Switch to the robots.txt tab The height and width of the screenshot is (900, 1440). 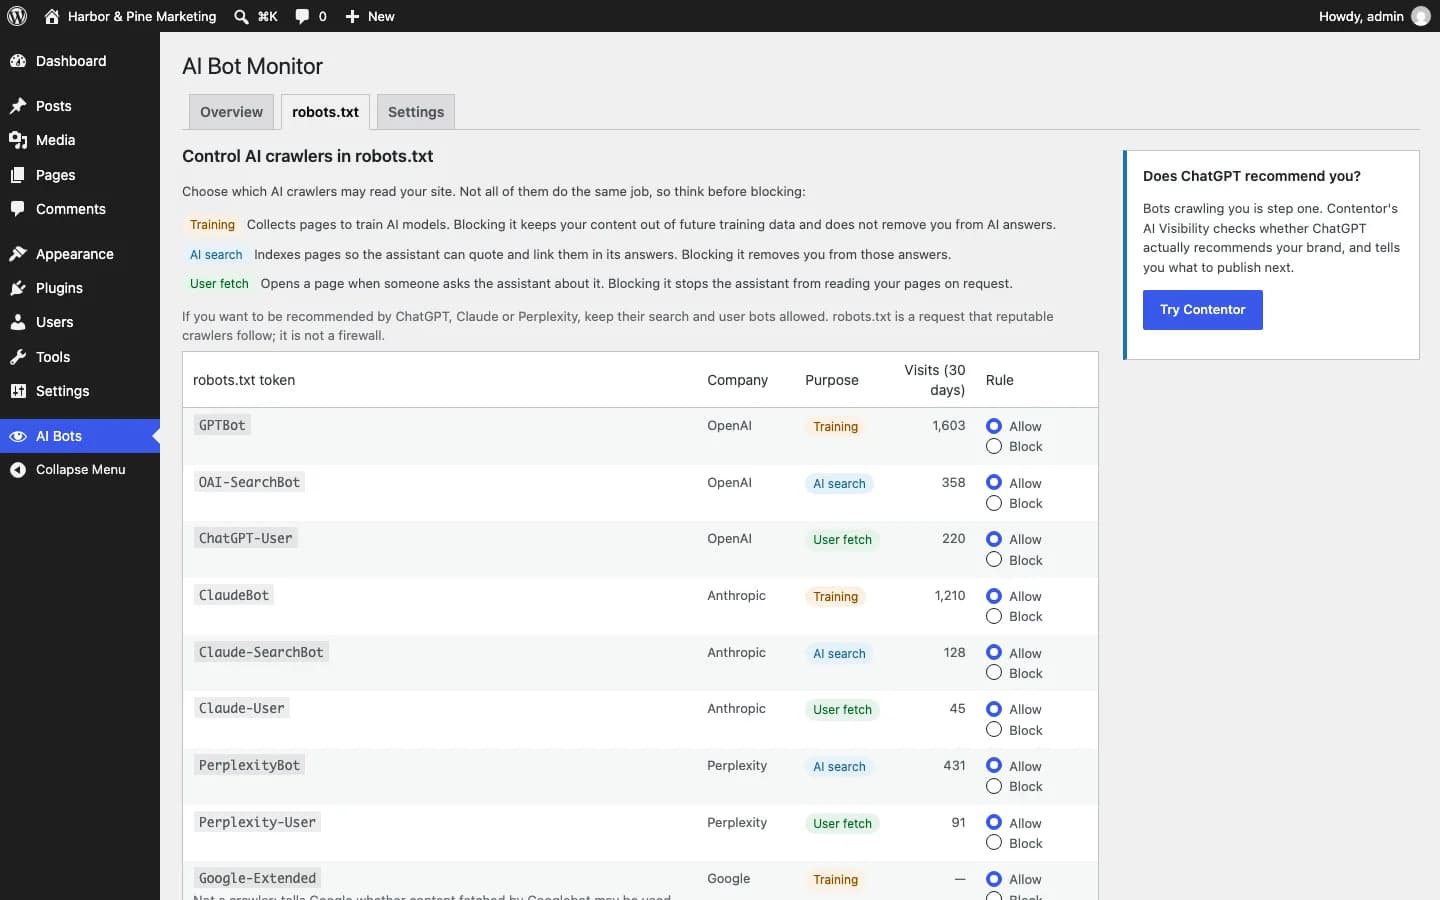[325, 112]
